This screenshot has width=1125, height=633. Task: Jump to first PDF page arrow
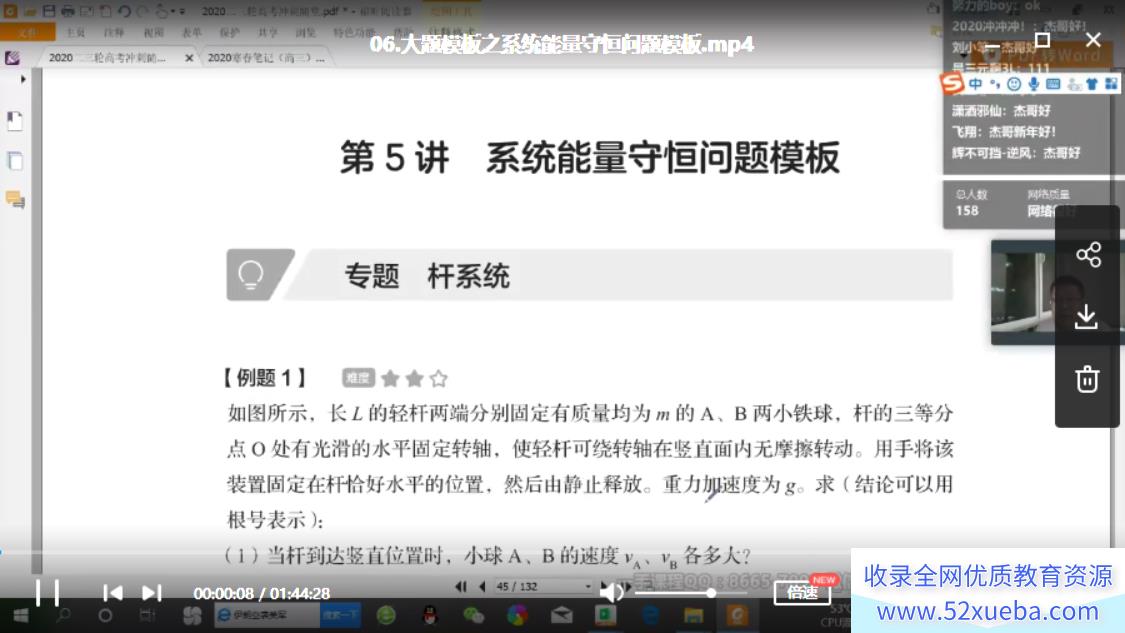pos(461,586)
